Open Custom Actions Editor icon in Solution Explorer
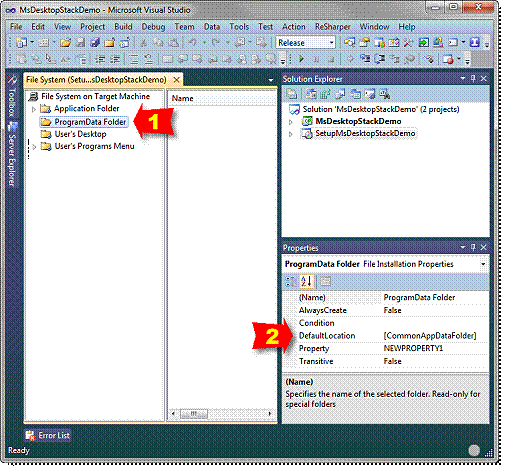509x473 pixels. pos(370,94)
